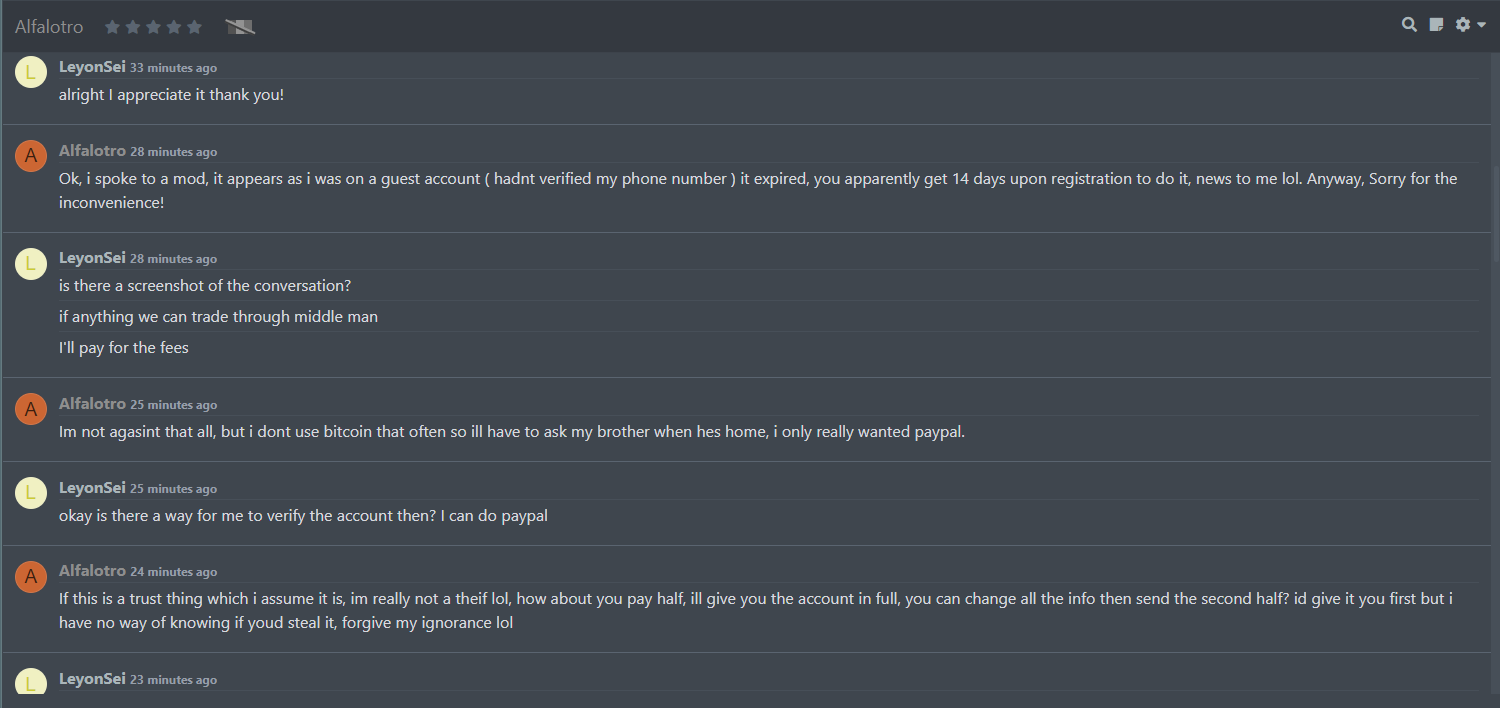Click the '25 minutes ago' timestamp beside Alfalotro
Viewport: 1500px width, 708px height.
[173, 405]
